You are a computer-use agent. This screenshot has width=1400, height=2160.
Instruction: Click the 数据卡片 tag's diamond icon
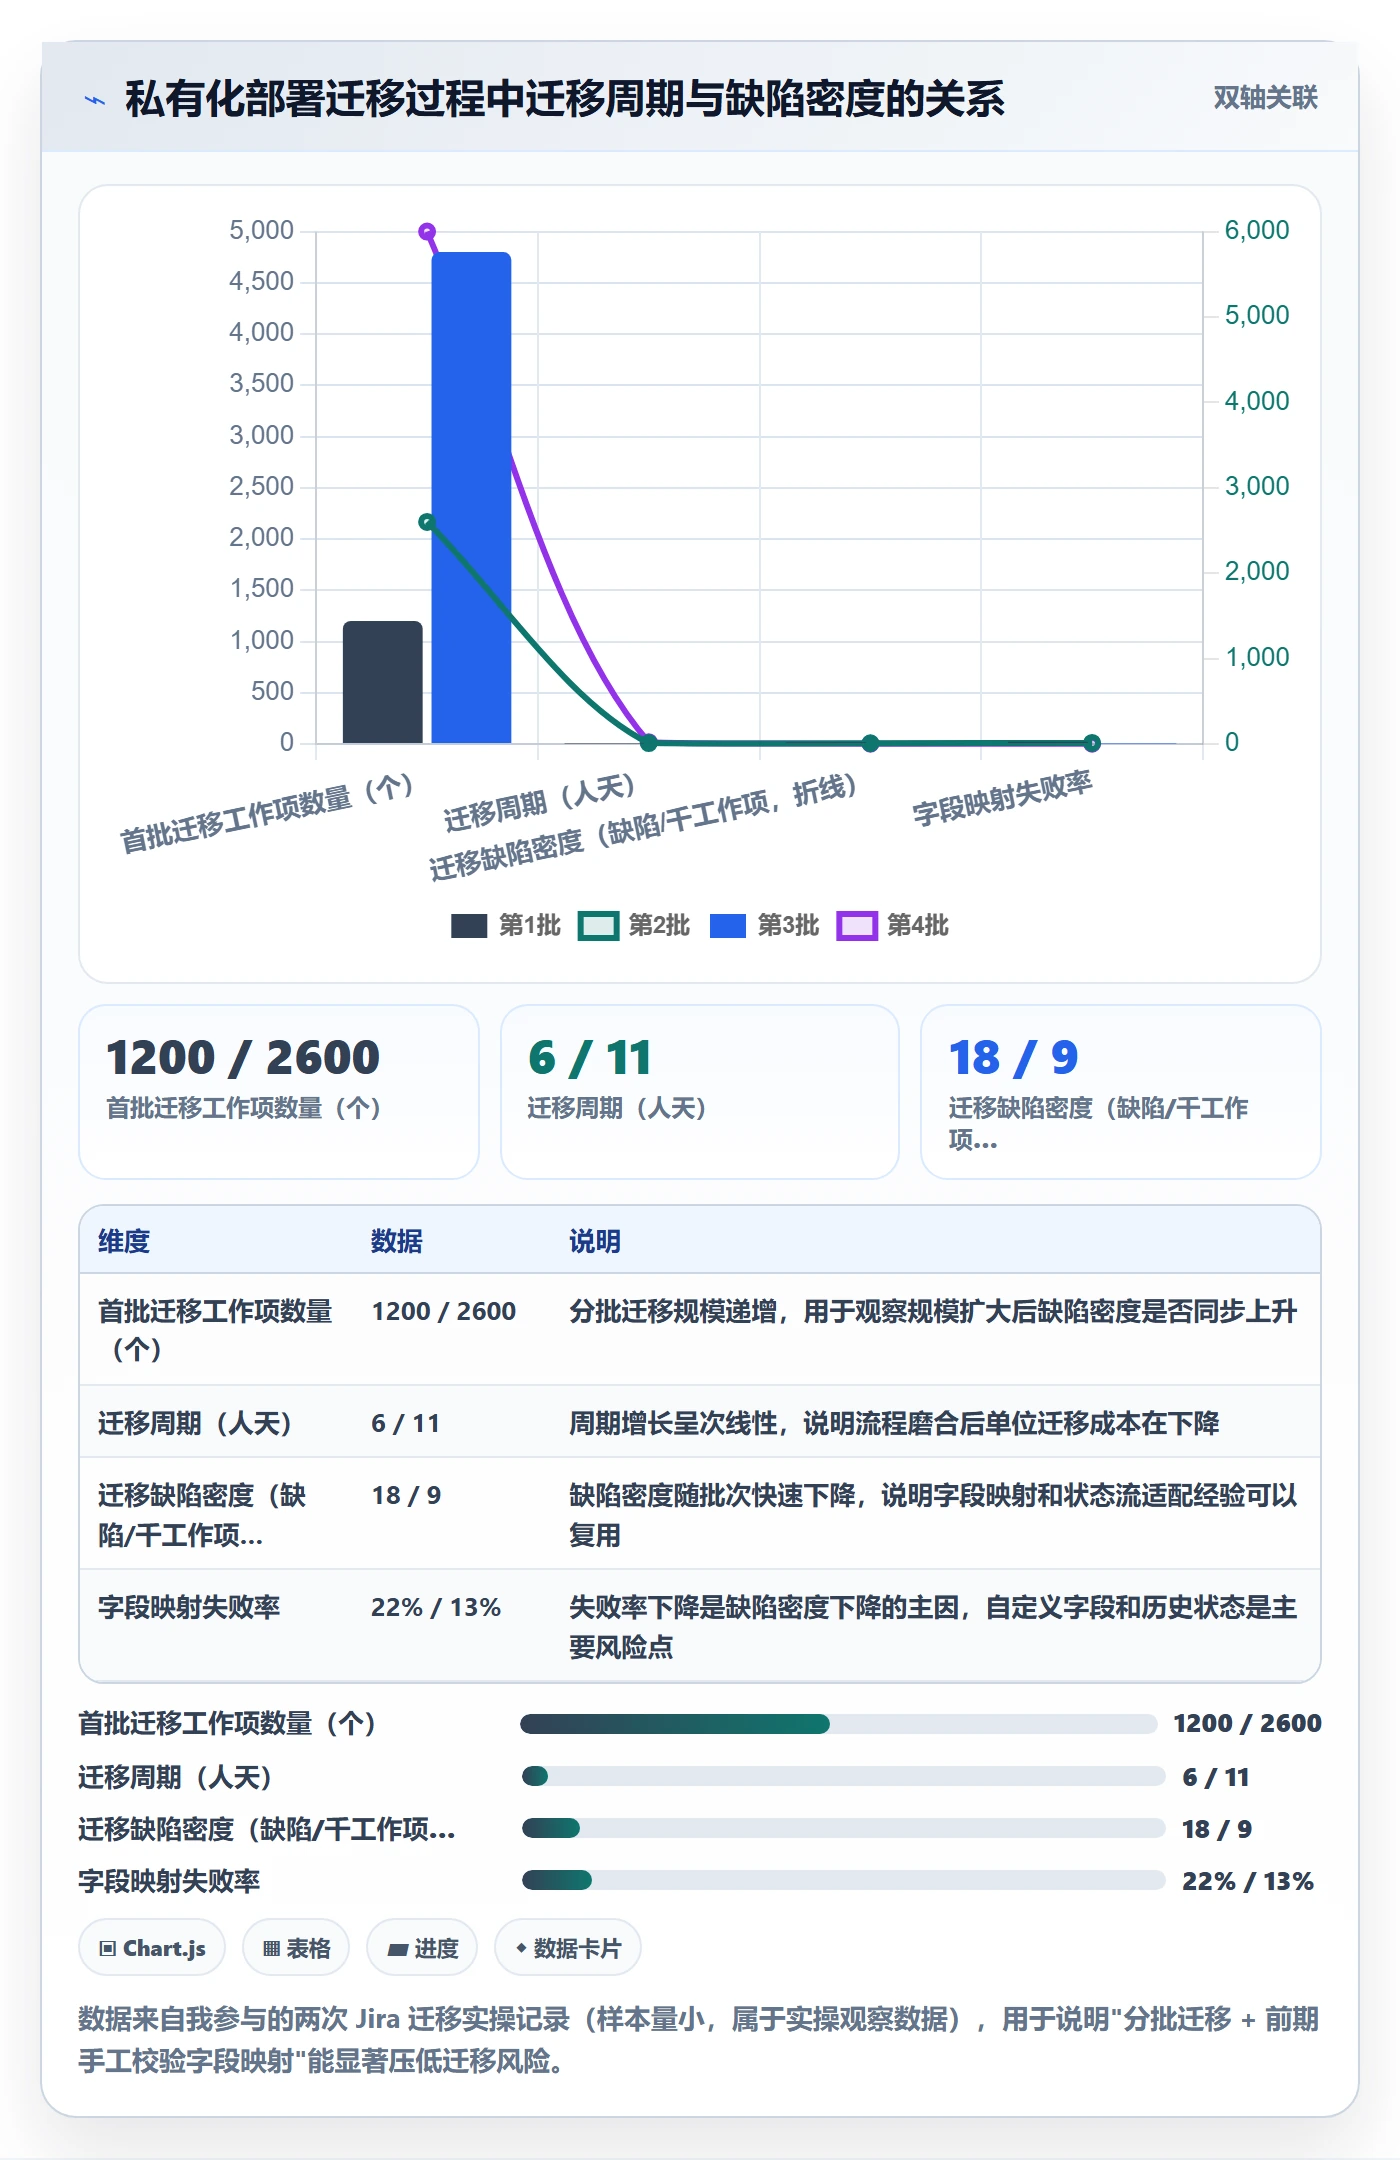click(520, 1948)
